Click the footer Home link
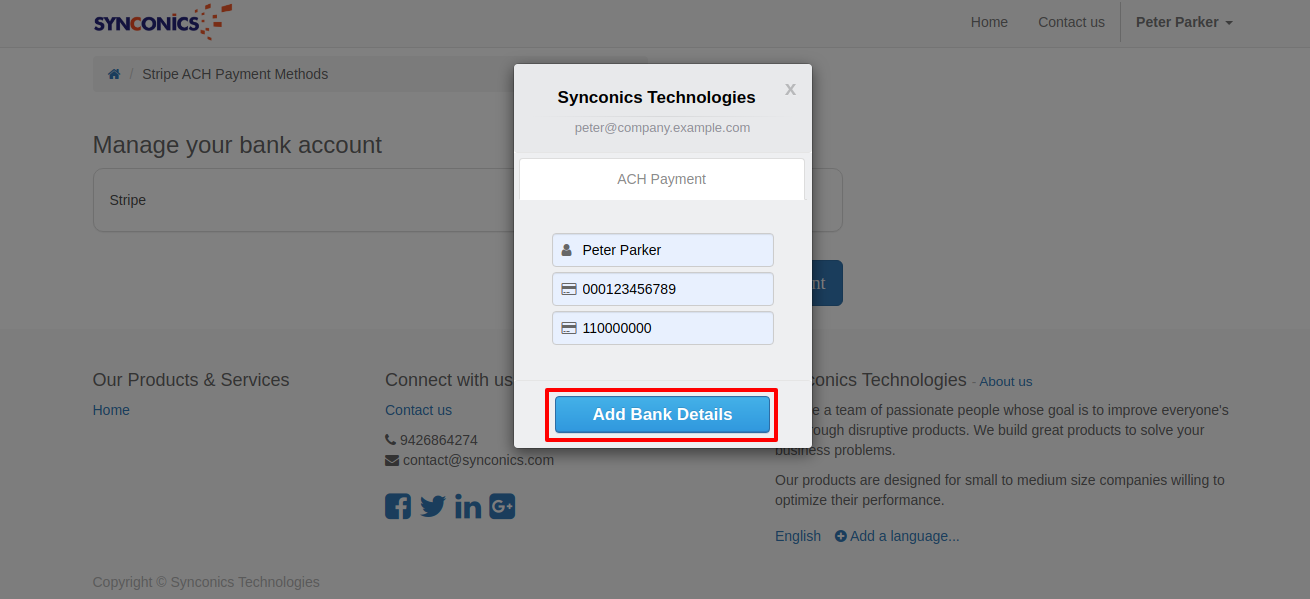 (111, 410)
